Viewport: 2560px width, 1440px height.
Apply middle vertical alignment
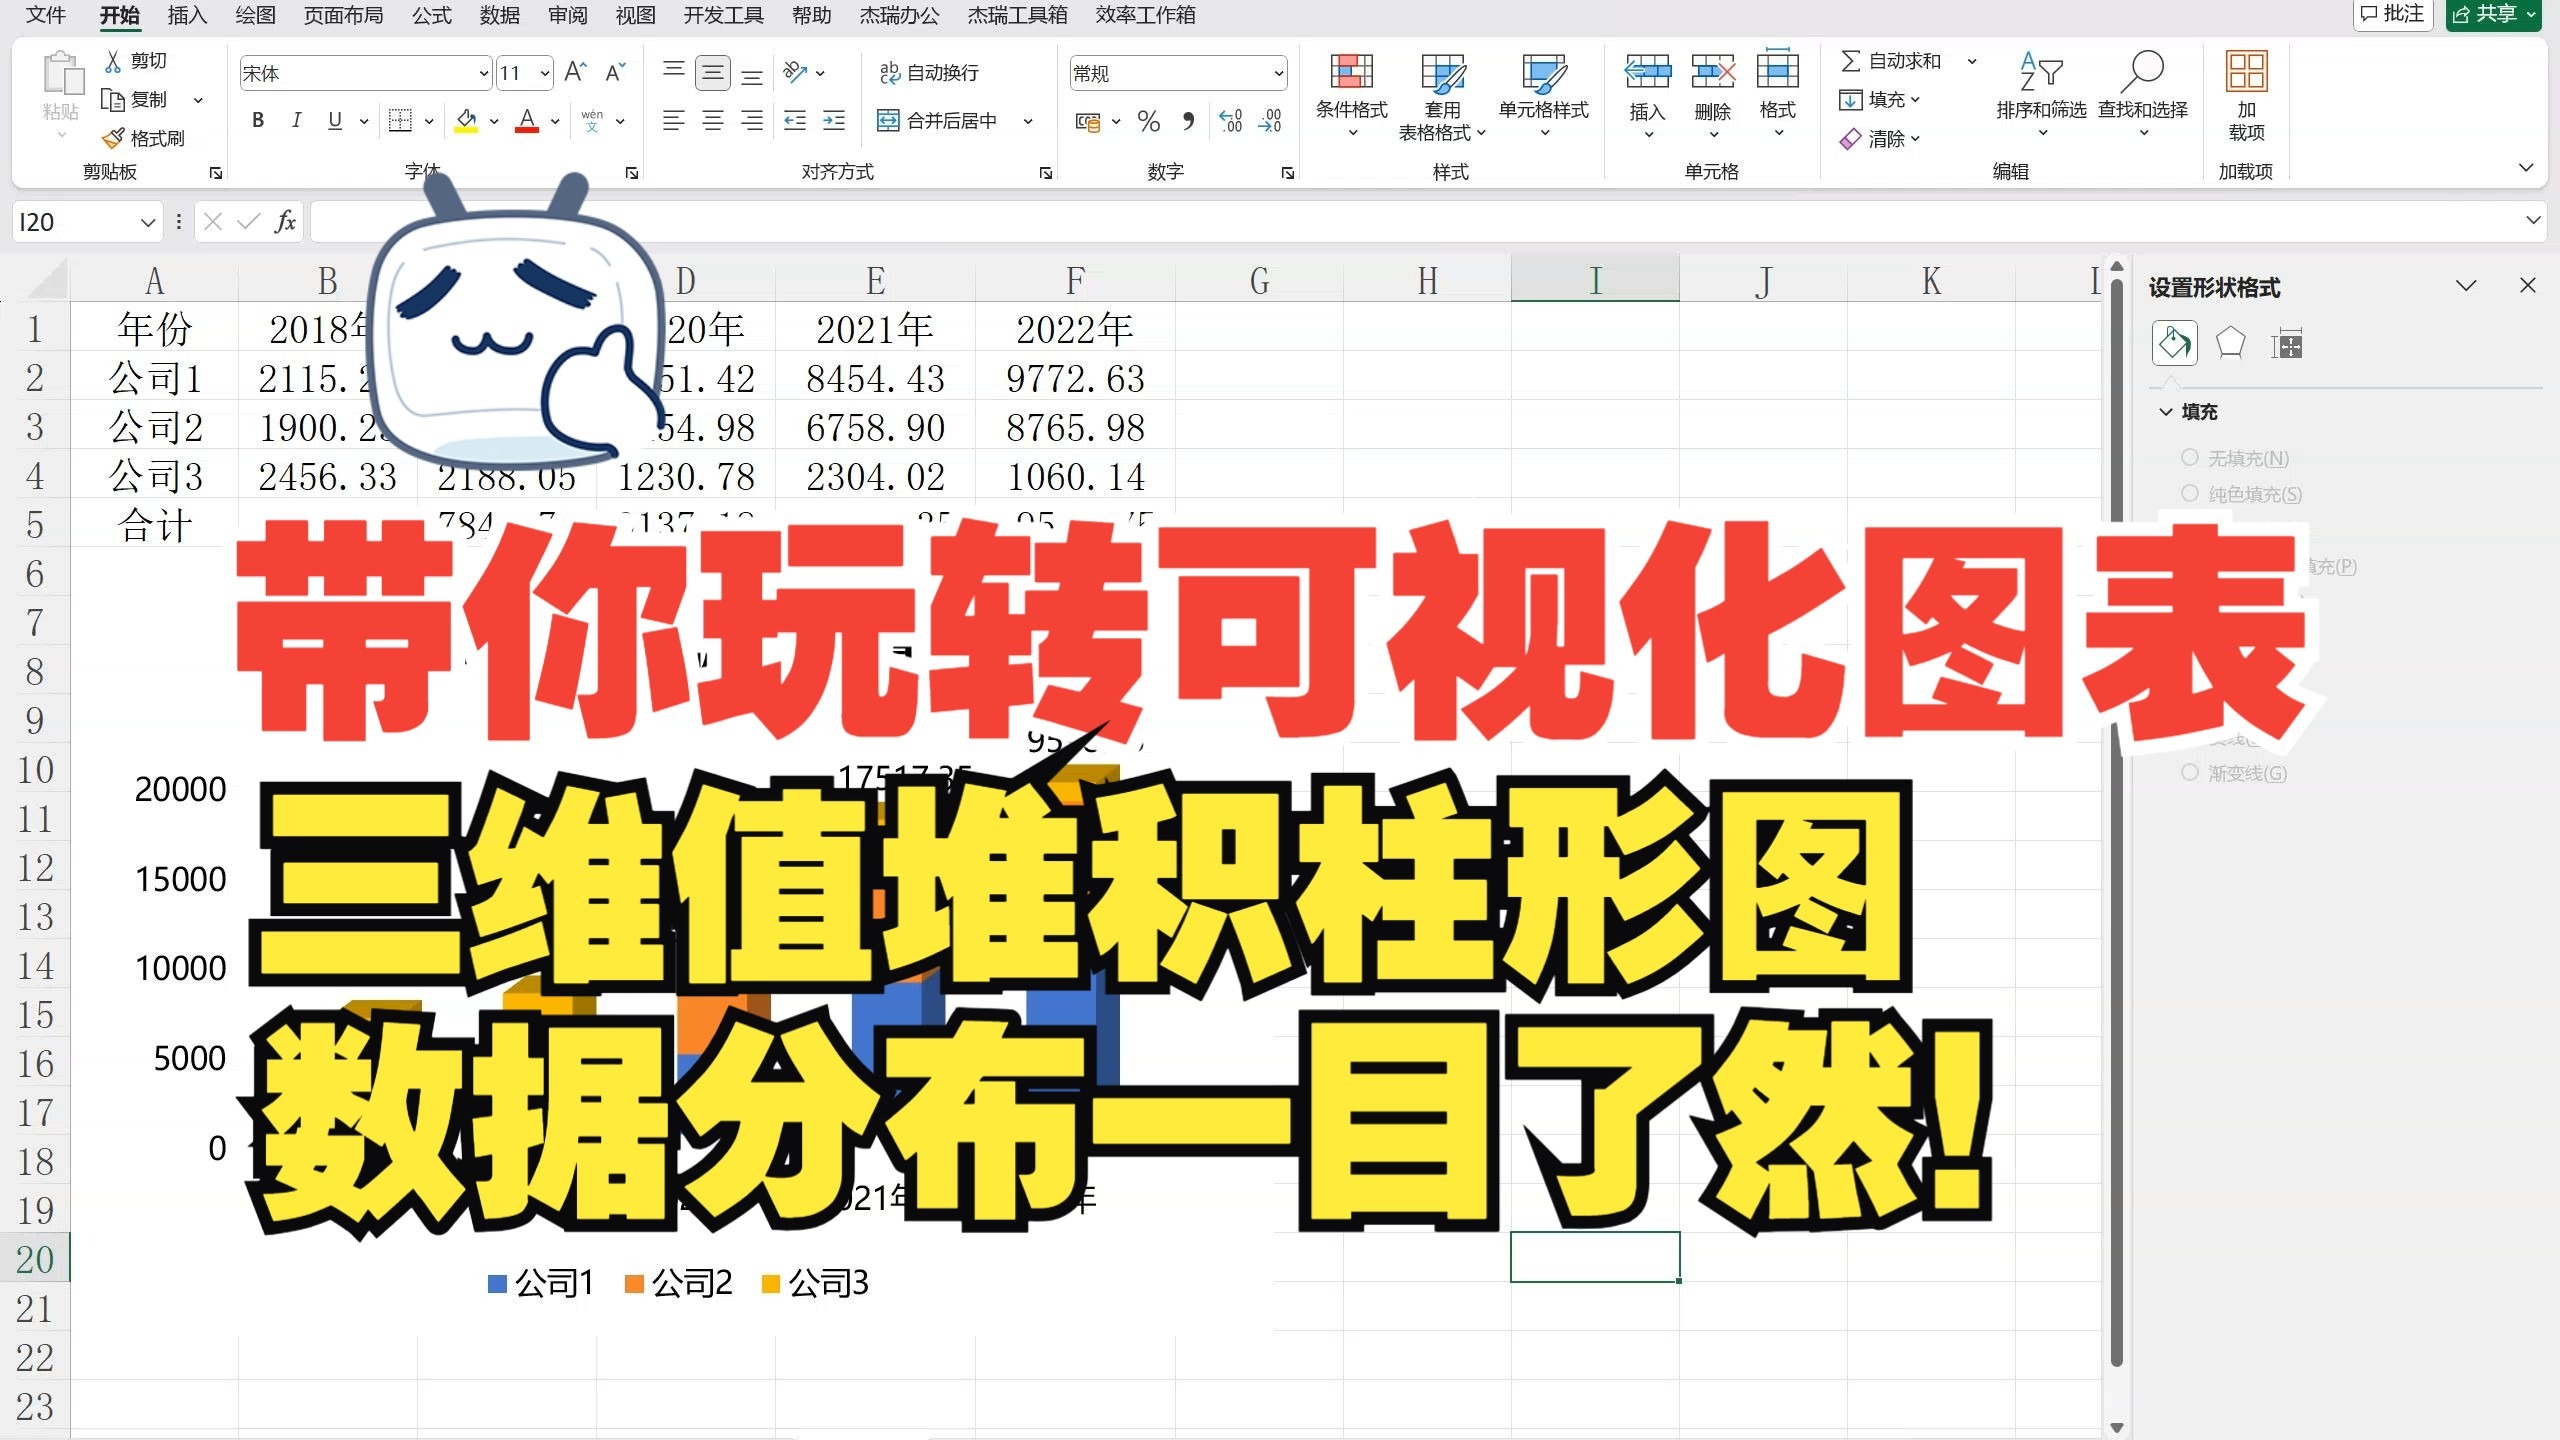[713, 73]
